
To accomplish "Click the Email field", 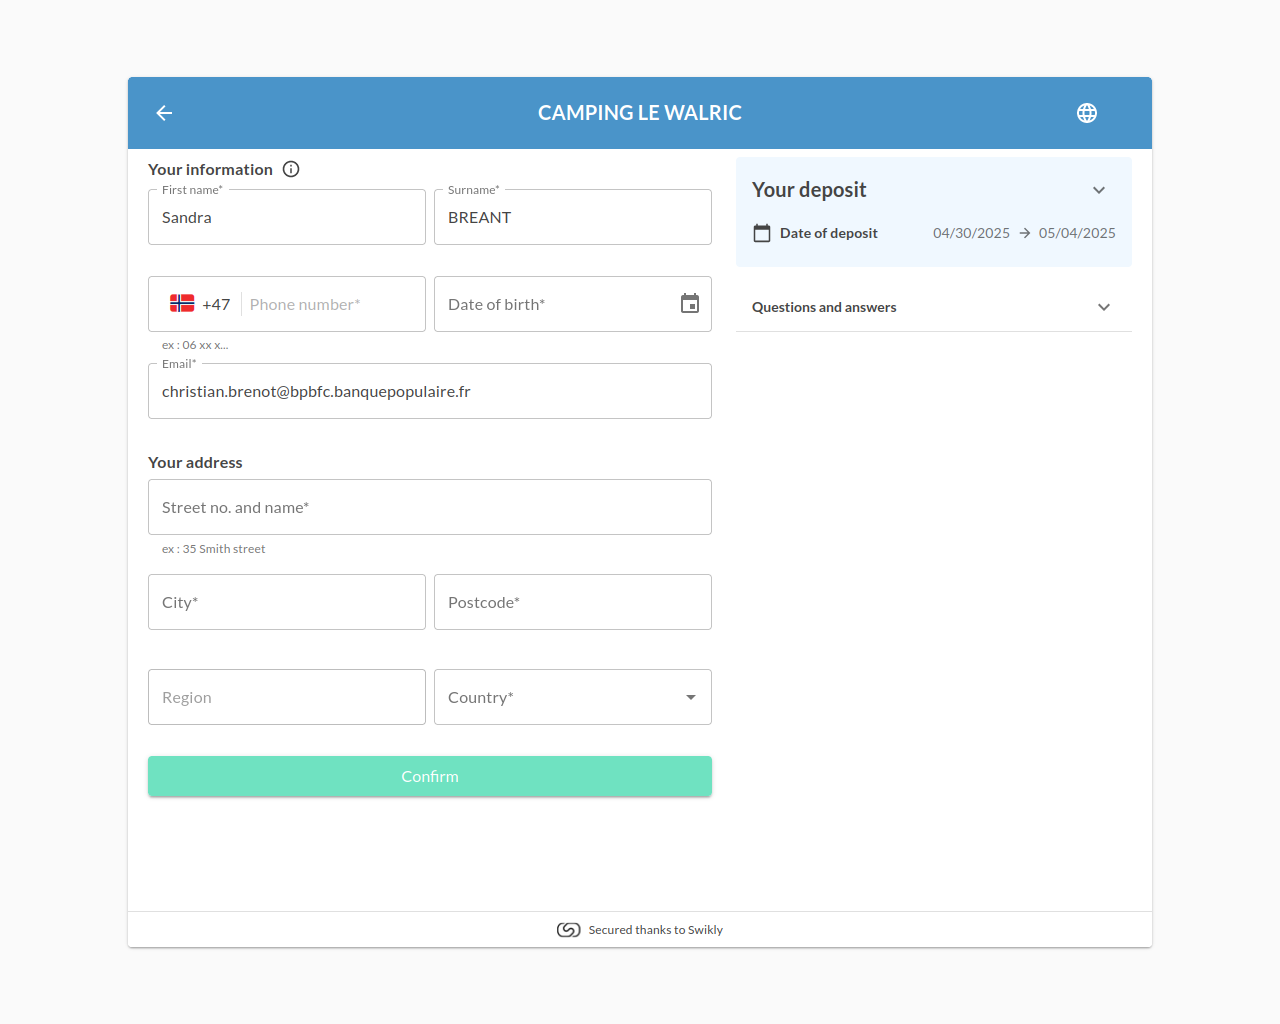I will click(430, 391).
